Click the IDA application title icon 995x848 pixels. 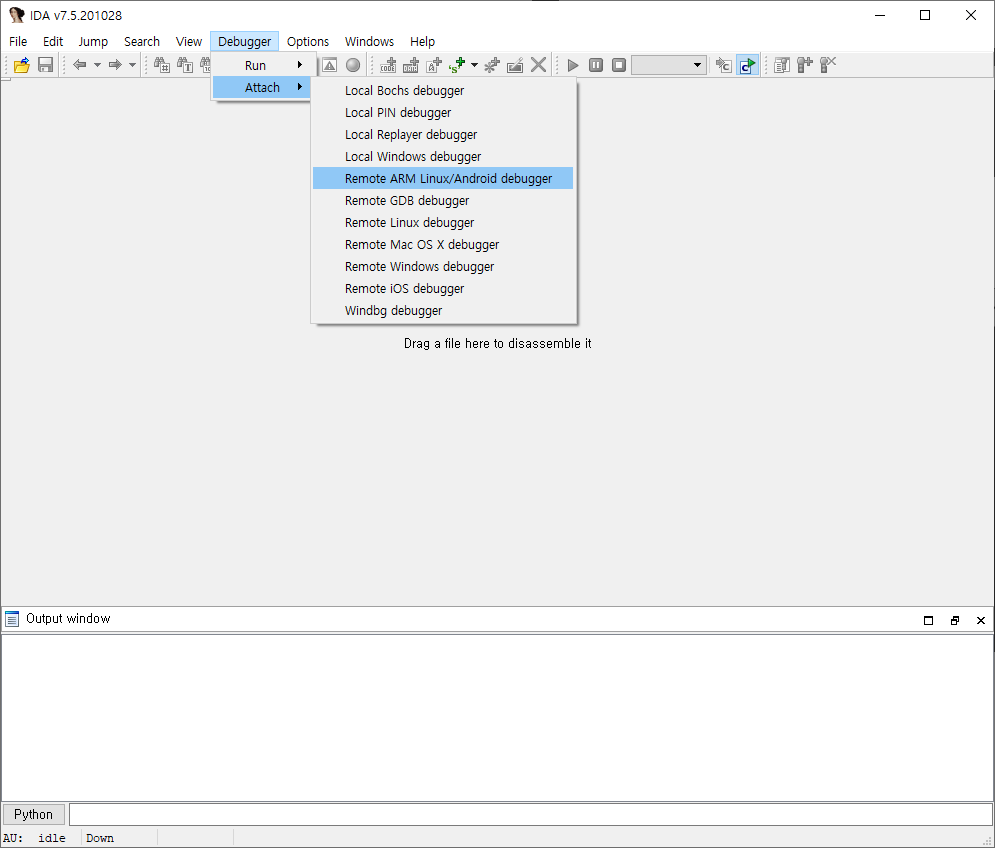[x=16, y=15]
